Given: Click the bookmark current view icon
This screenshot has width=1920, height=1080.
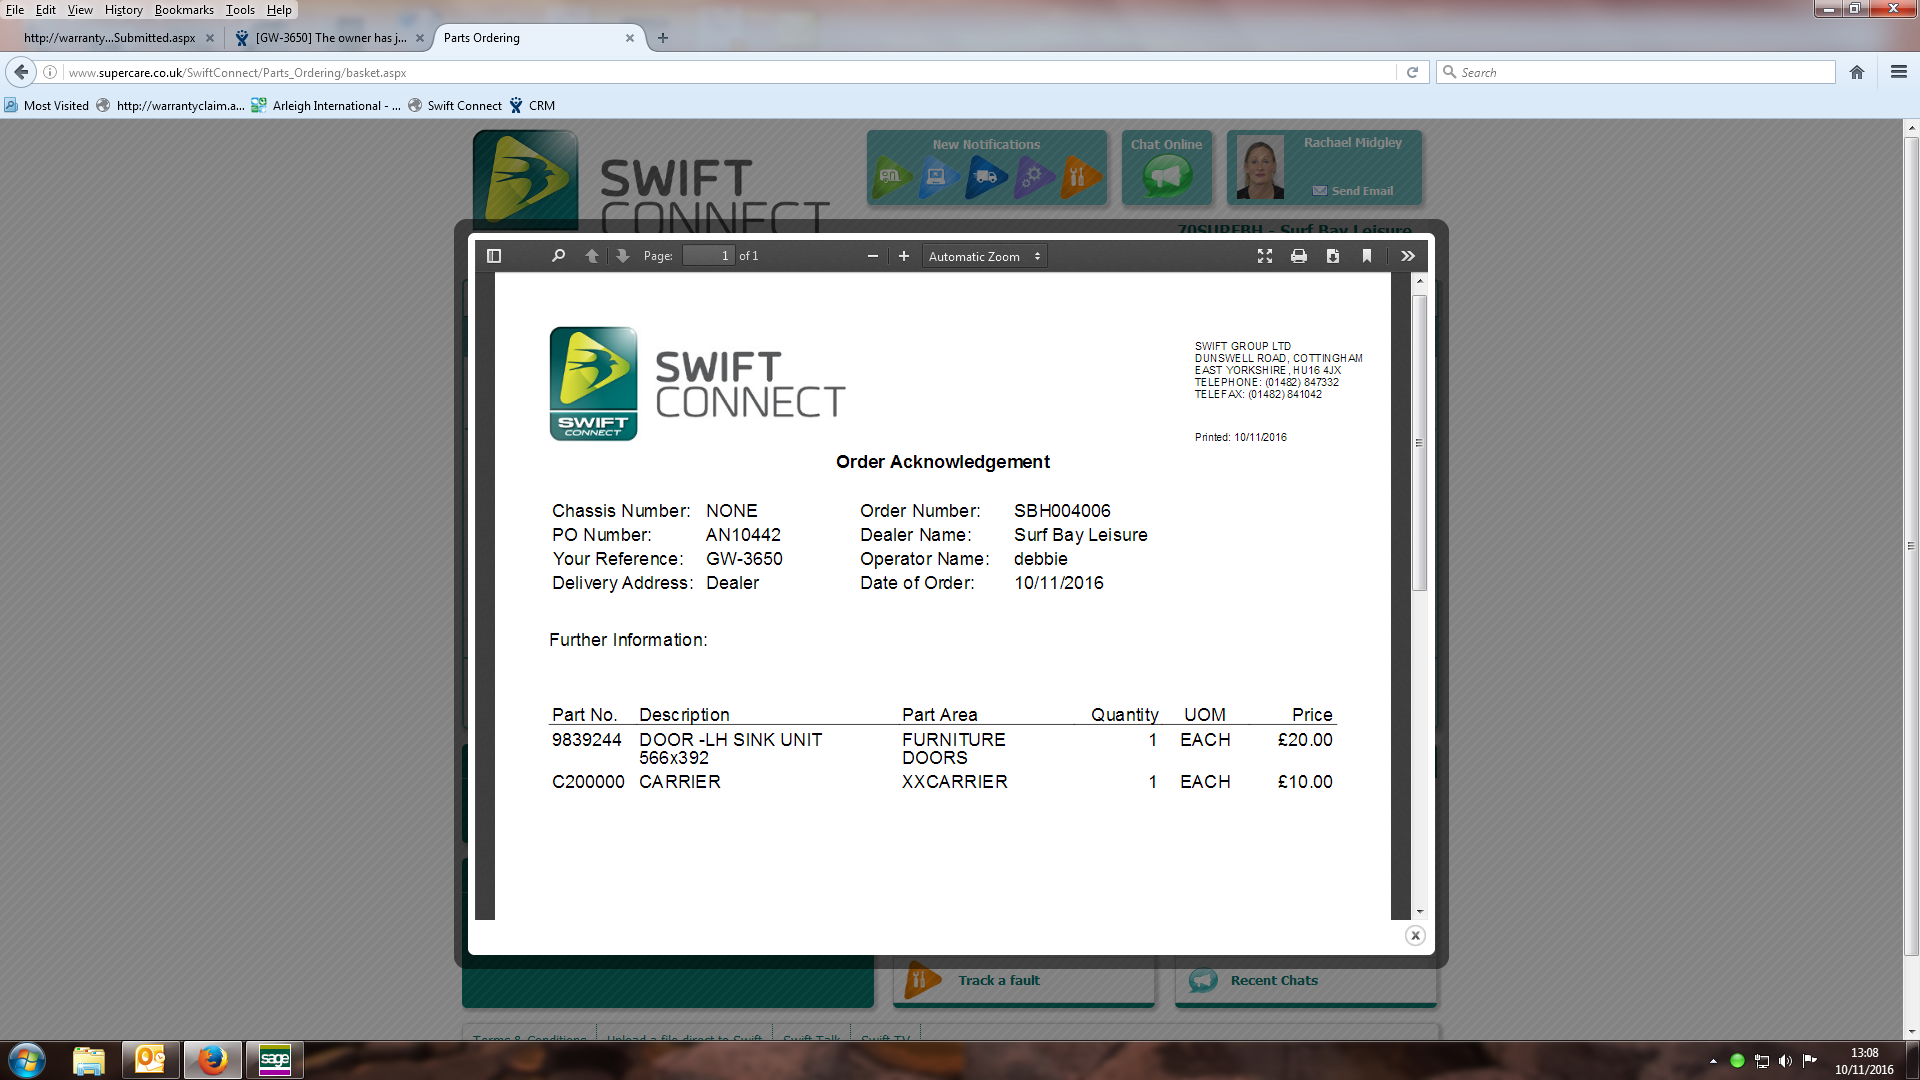Looking at the screenshot, I should coord(1367,256).
